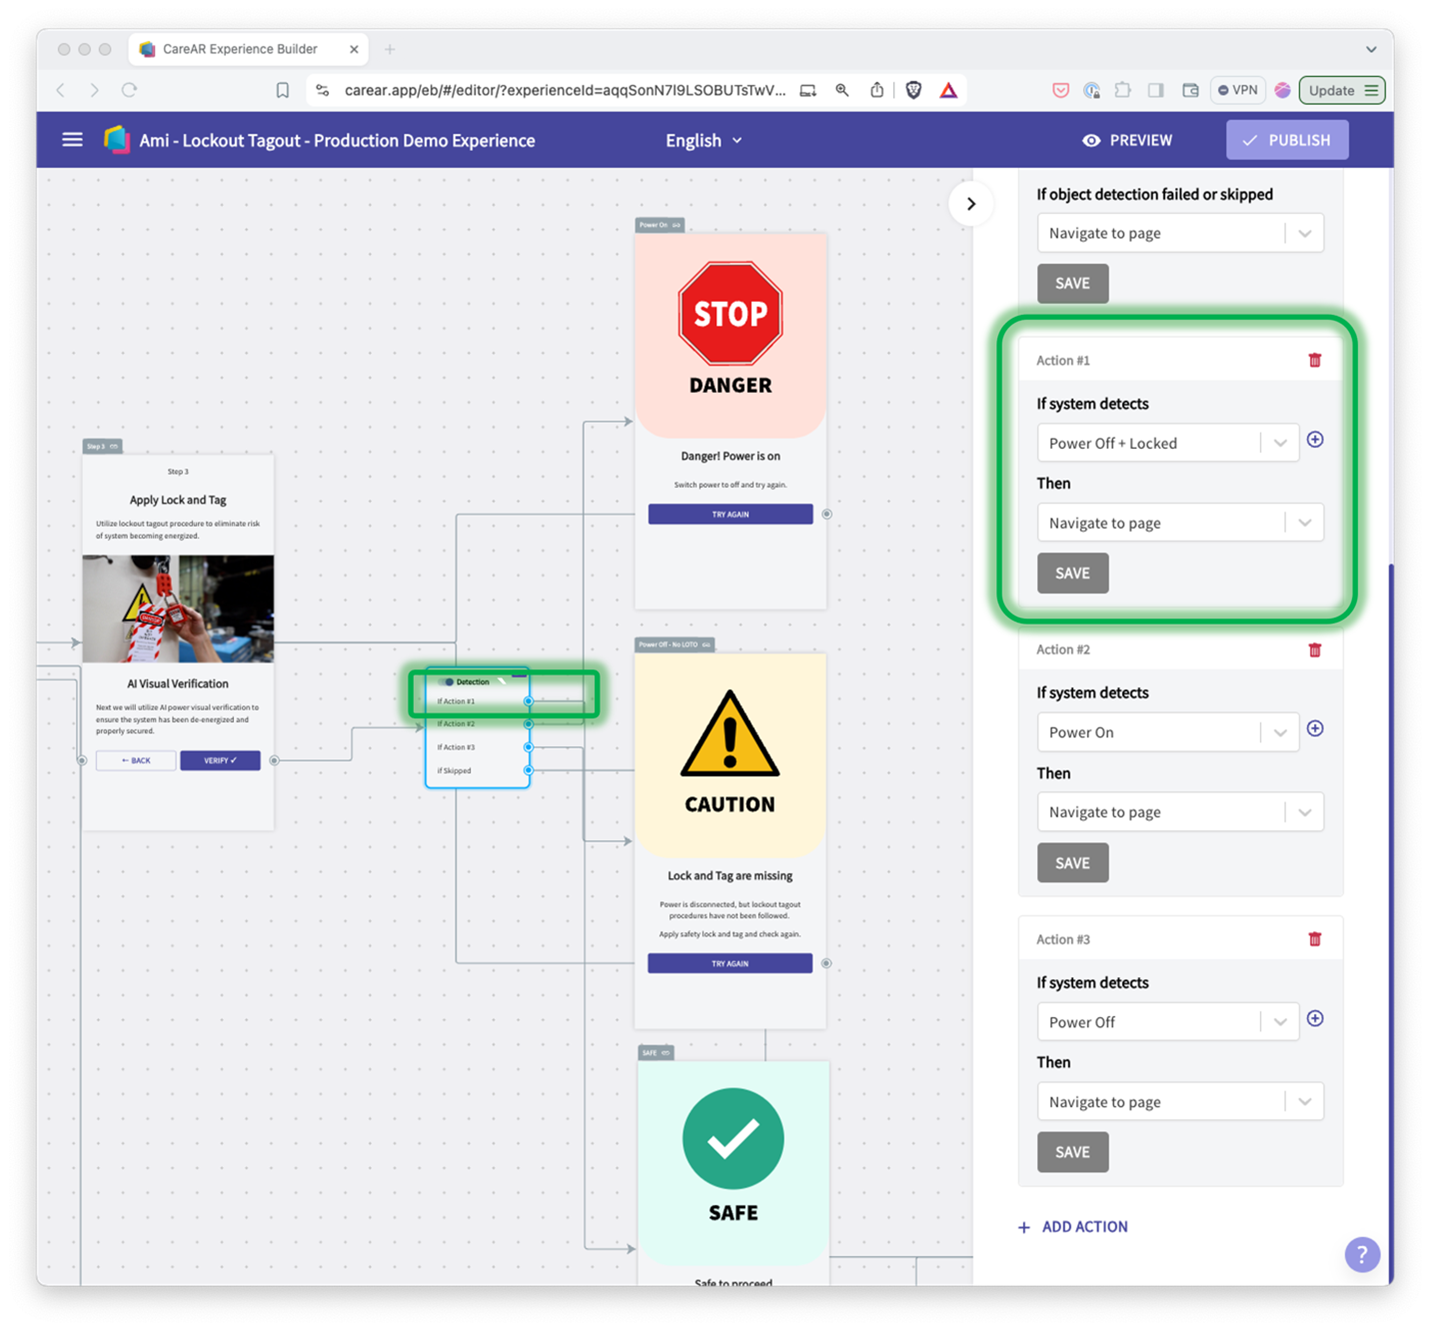
Task: Collapse the right panel with the chevron arrow
Action: [970, 203]
